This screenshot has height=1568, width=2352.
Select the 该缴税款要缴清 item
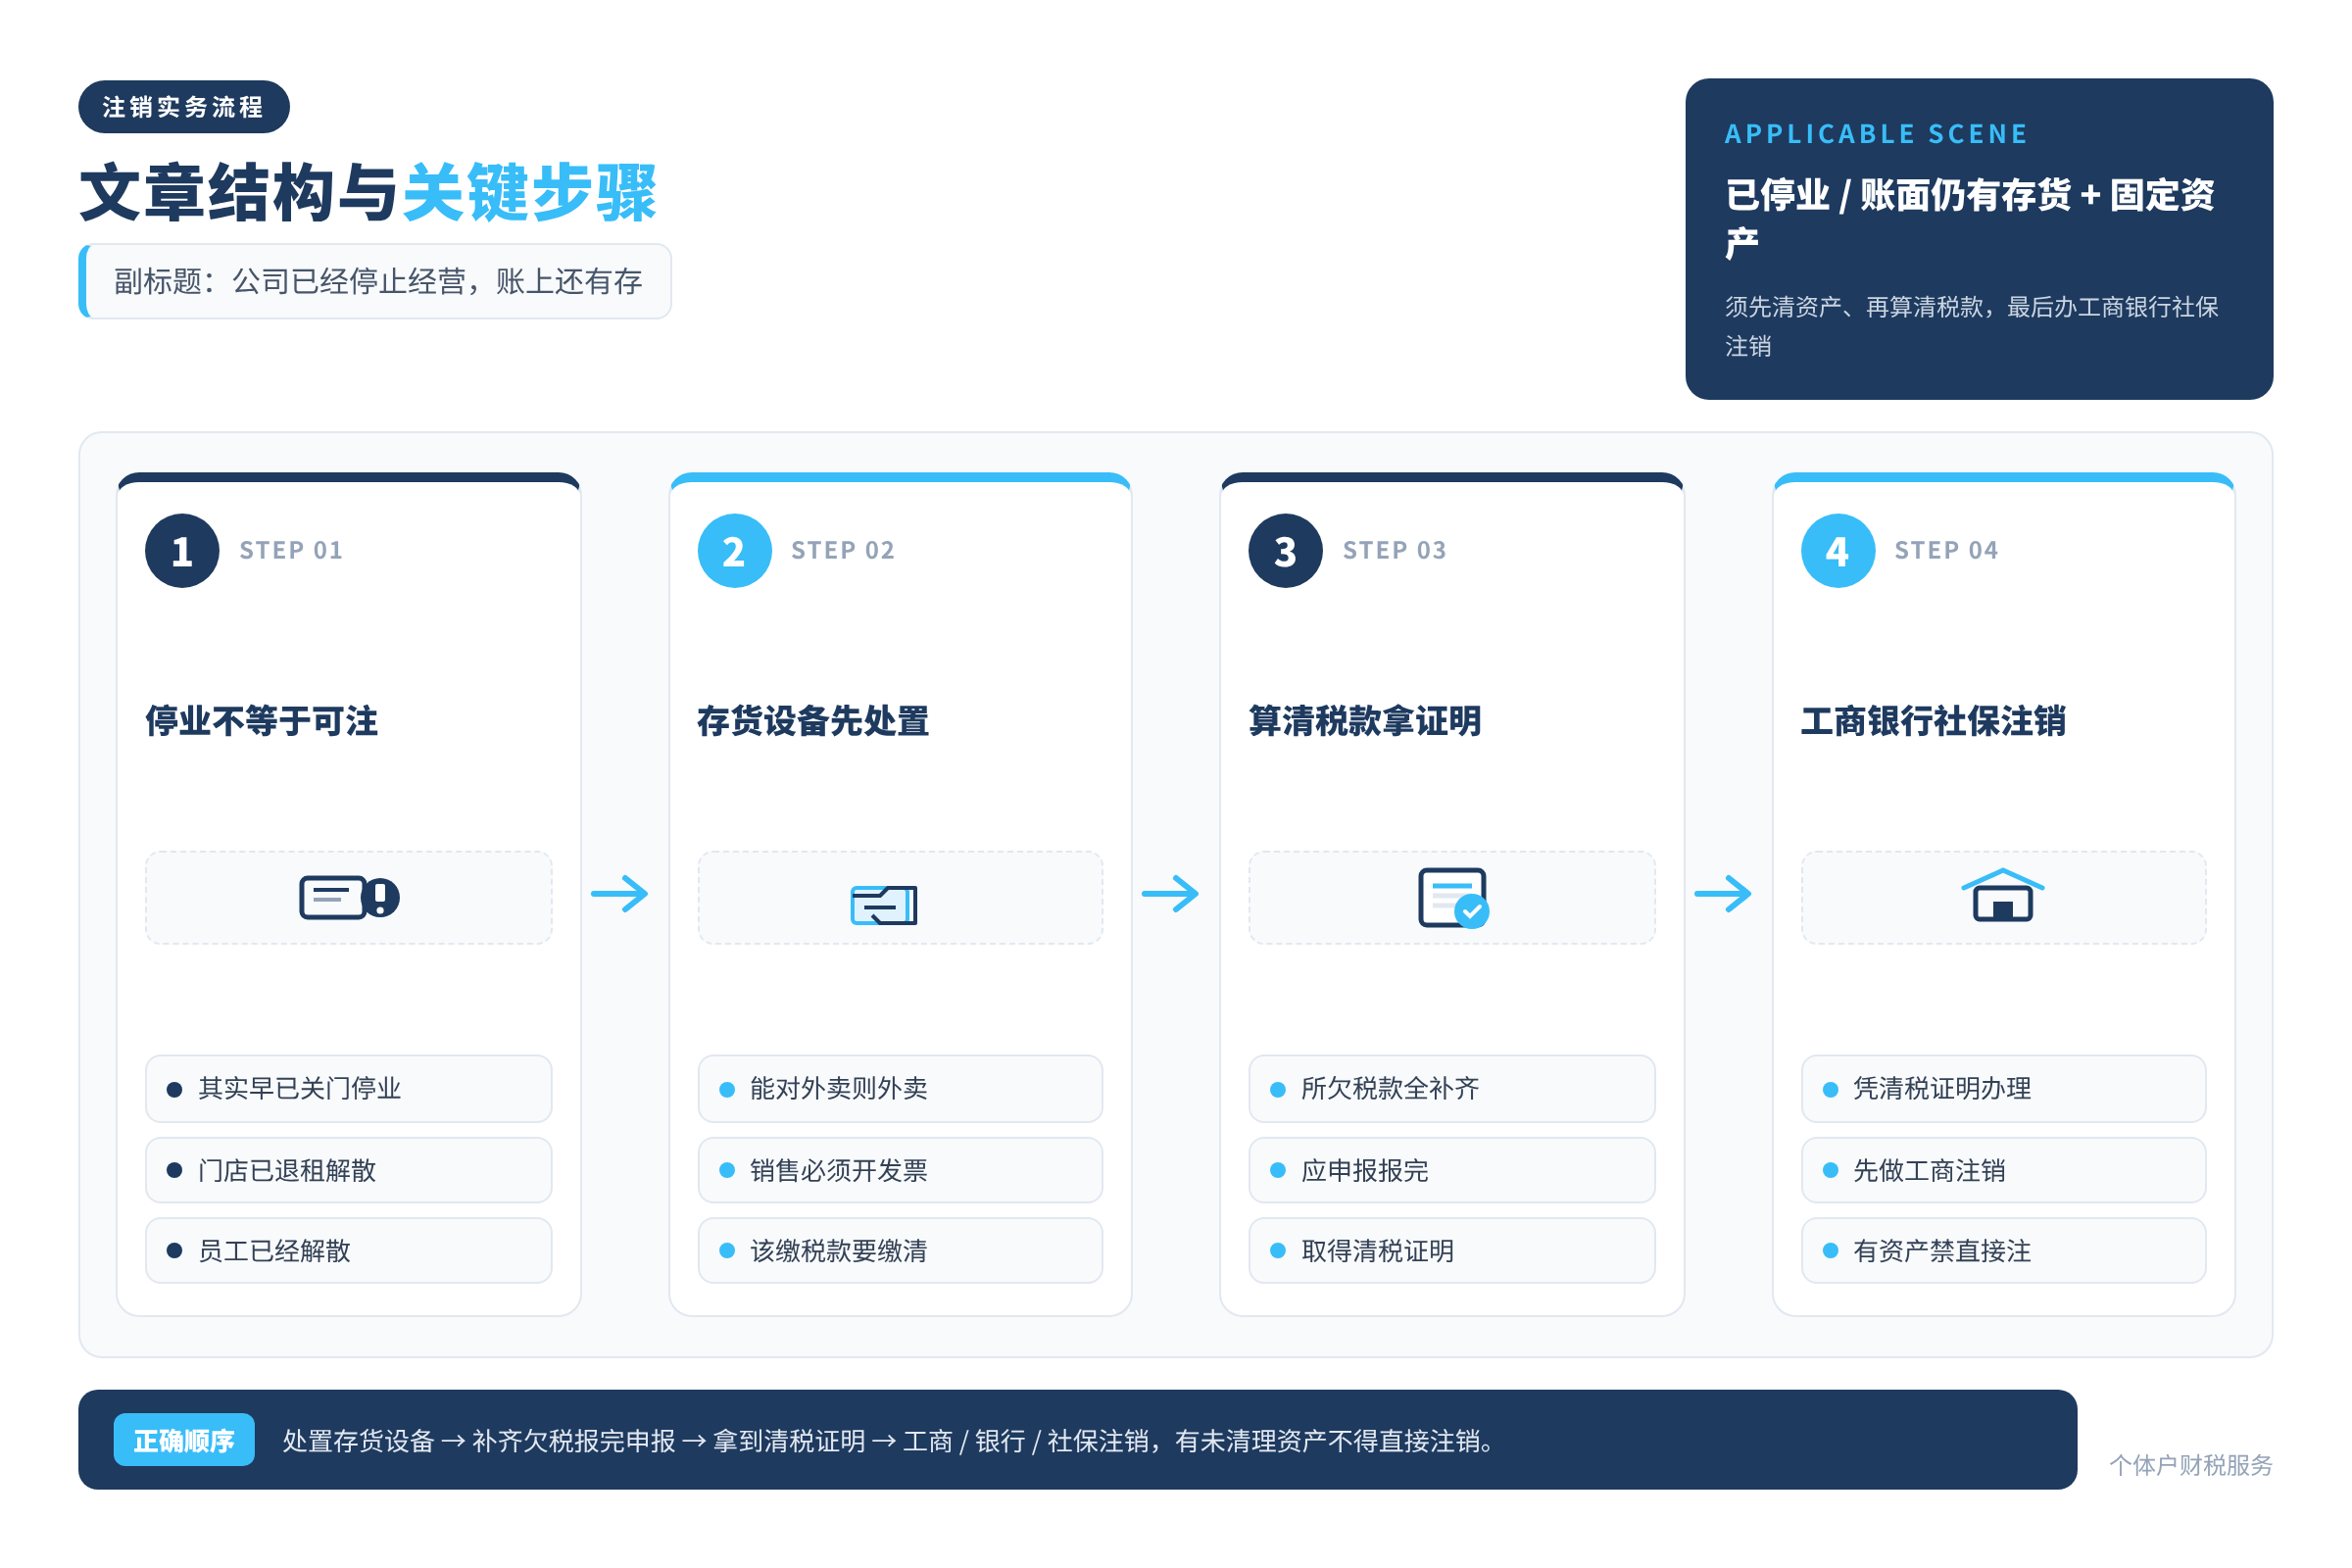click(900, 1250)
